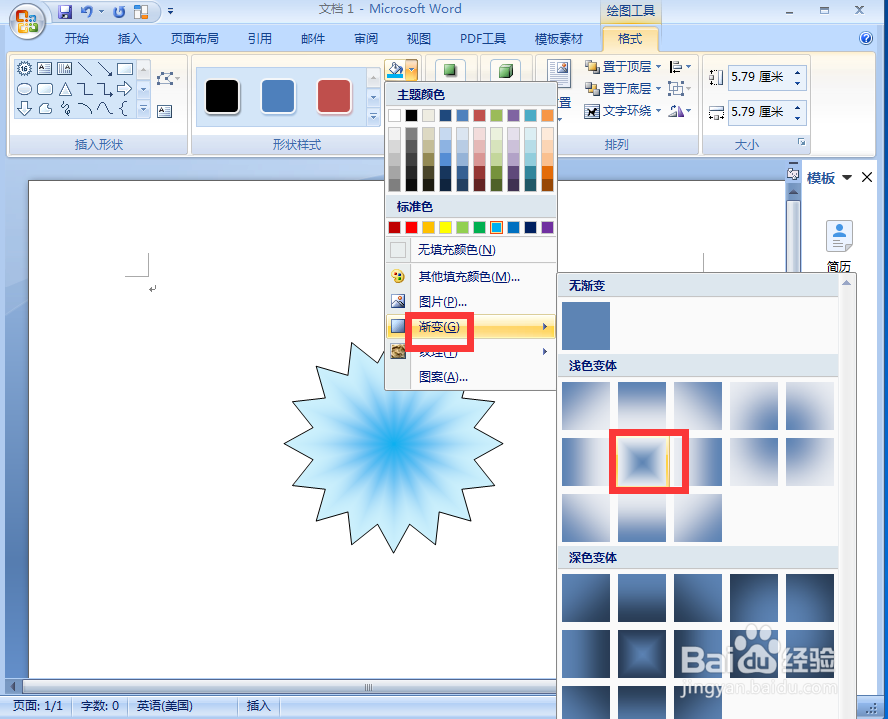
Task: Apply the black shape style
Action: pos(222,96)
